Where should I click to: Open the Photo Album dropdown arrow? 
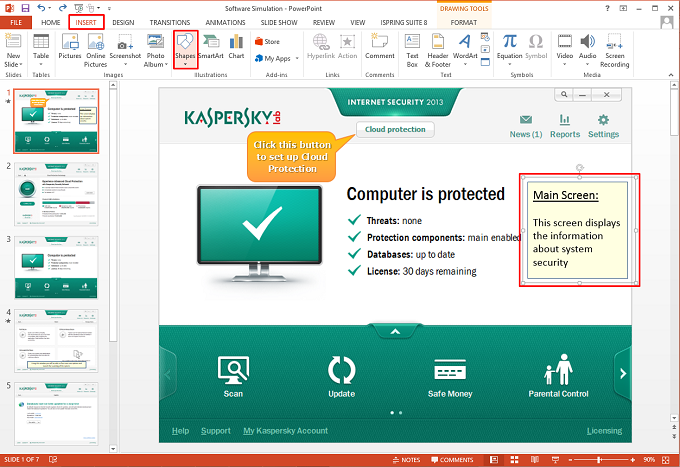(166, 65)
